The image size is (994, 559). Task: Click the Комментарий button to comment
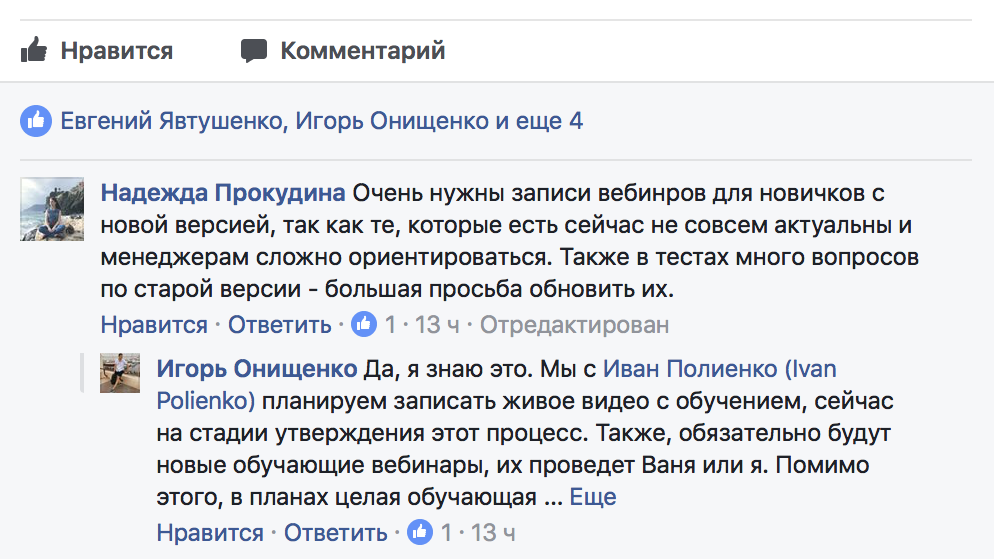click(x=343, y=51)
